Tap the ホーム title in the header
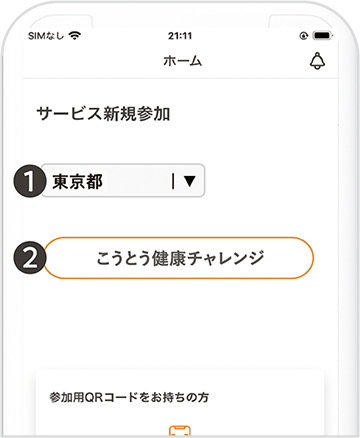 click(x=182, y=61)
